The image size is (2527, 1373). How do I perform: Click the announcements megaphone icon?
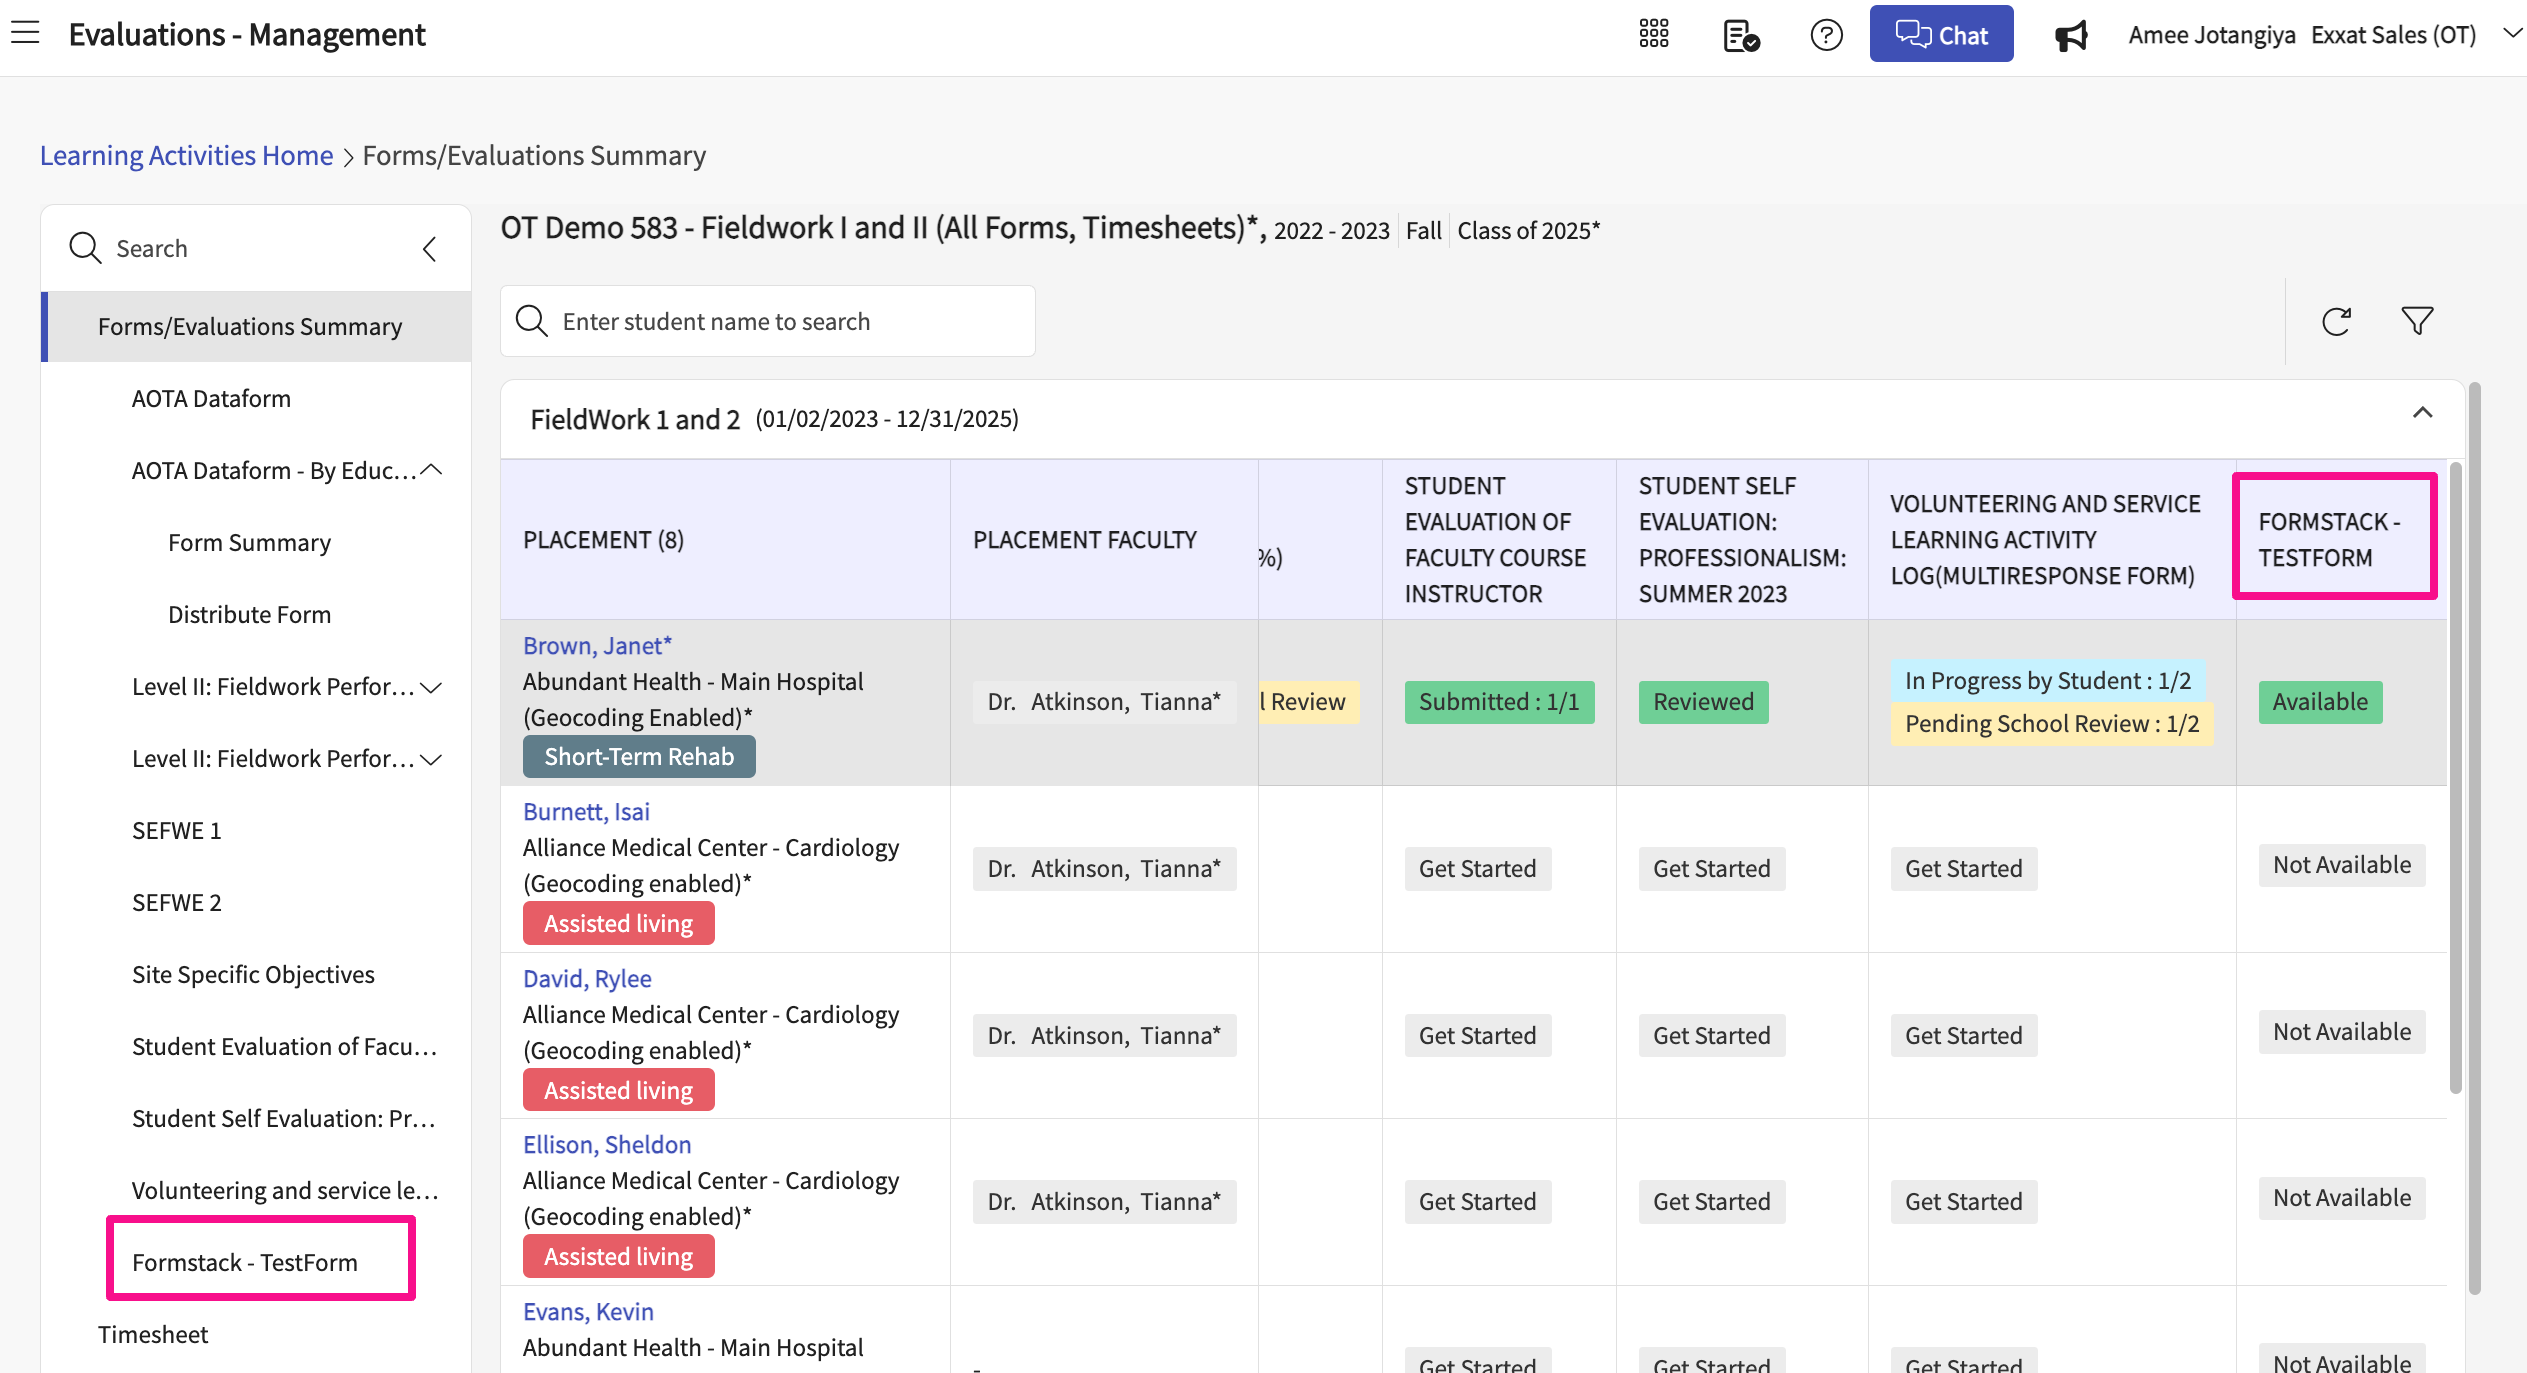point(2070,36)
